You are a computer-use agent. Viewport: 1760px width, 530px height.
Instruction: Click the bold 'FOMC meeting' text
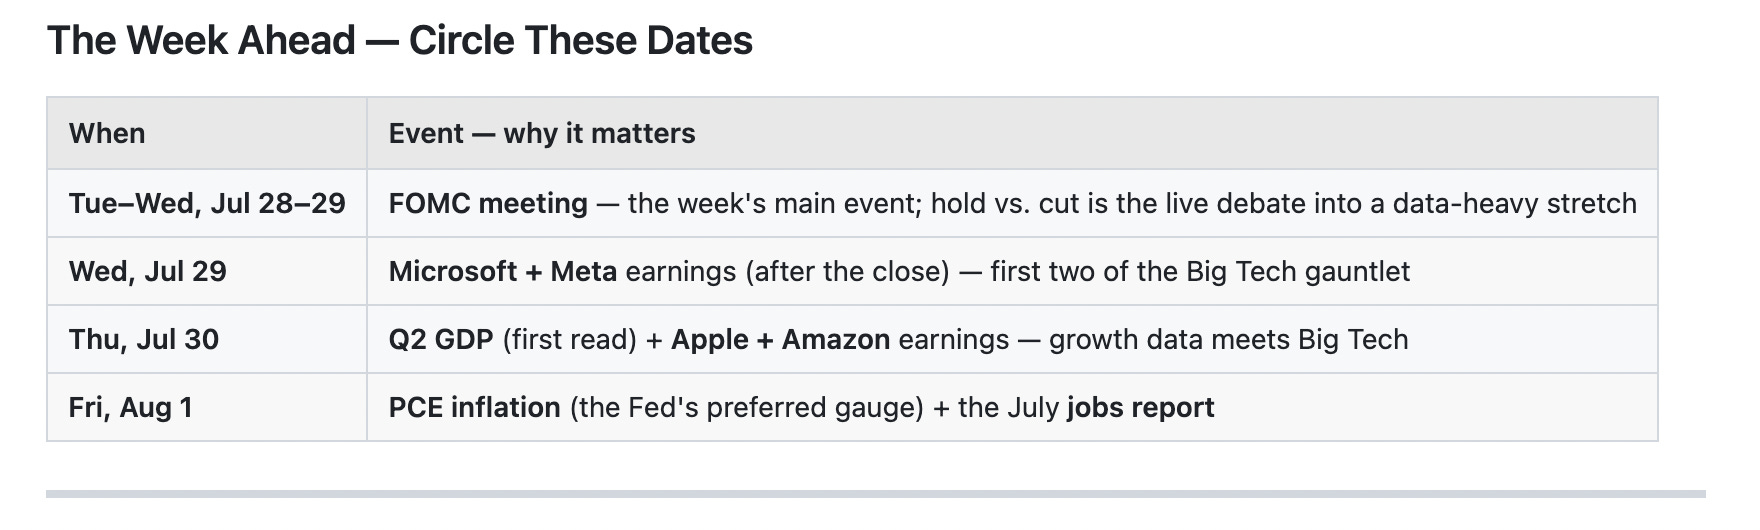pyautogui.click(x=488, y=203)
